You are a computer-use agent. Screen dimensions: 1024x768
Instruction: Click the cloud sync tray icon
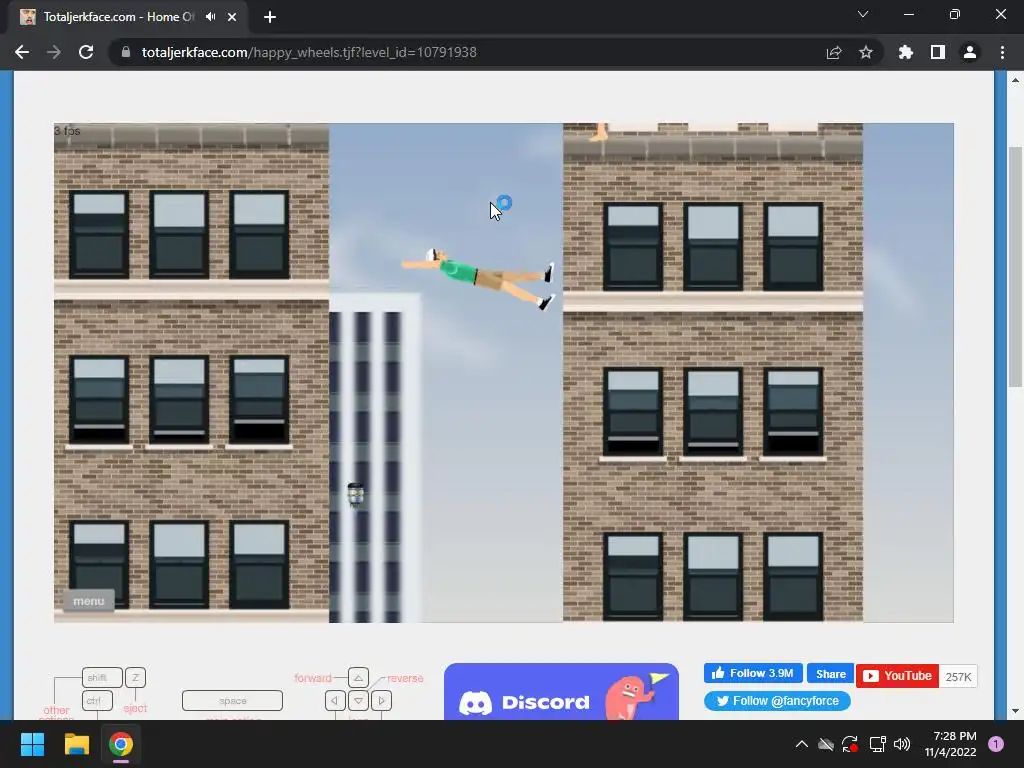point(826,744)
